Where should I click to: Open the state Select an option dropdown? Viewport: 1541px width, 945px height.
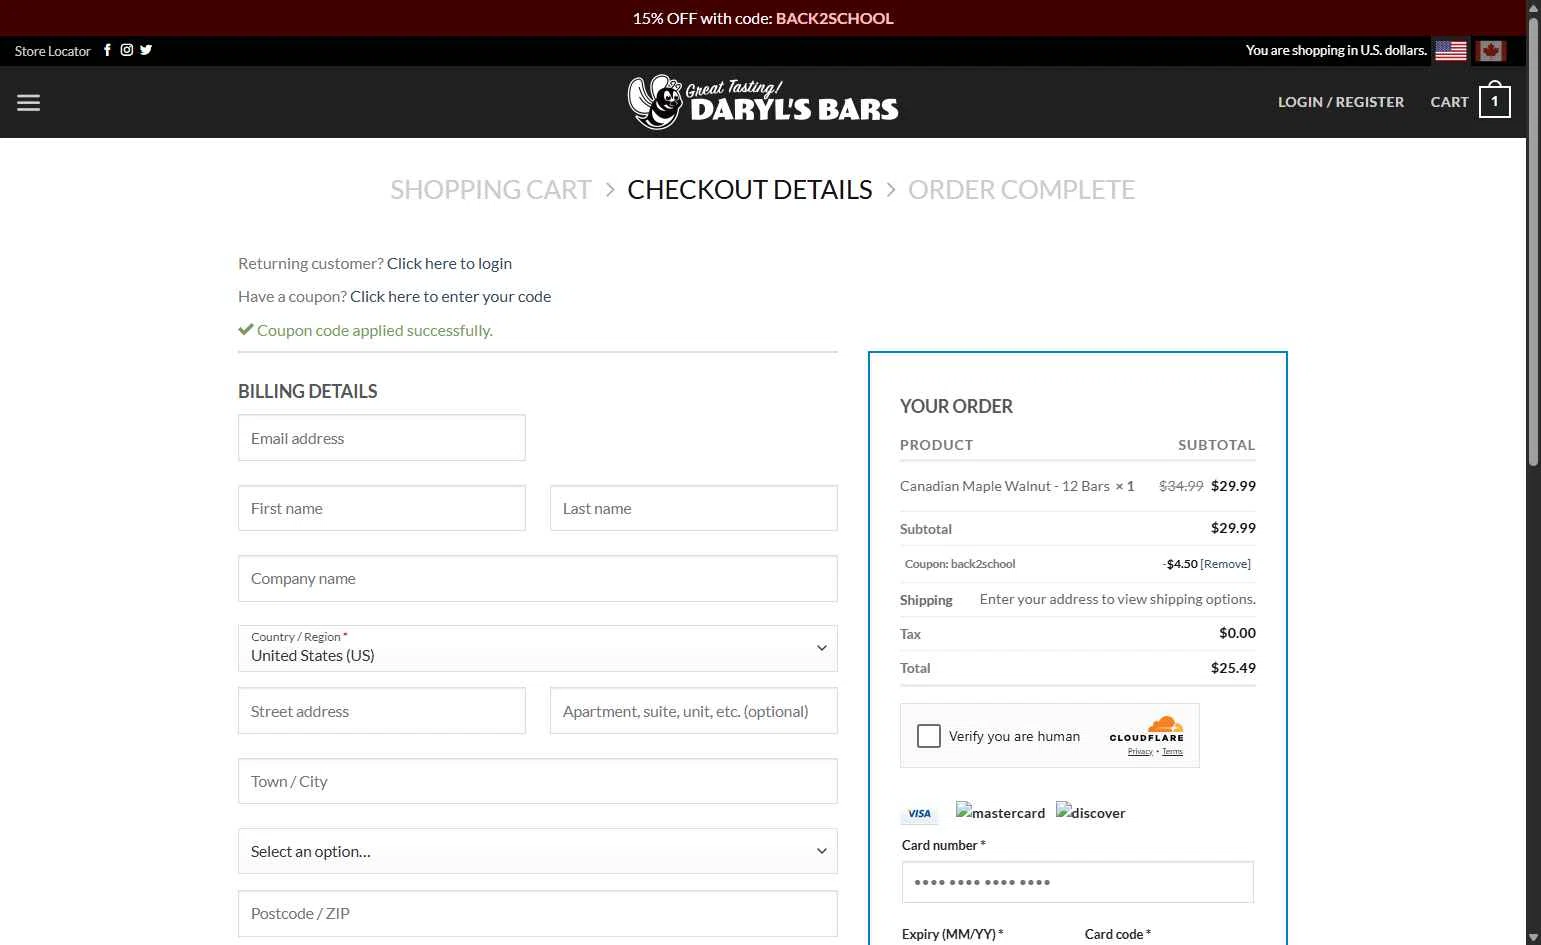538,851
